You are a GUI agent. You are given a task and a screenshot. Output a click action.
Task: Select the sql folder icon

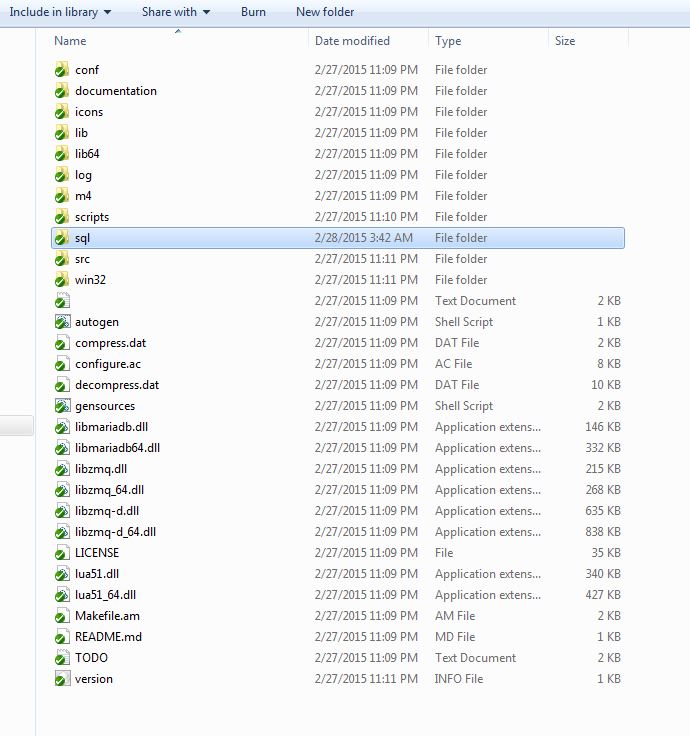coord(61,238)
